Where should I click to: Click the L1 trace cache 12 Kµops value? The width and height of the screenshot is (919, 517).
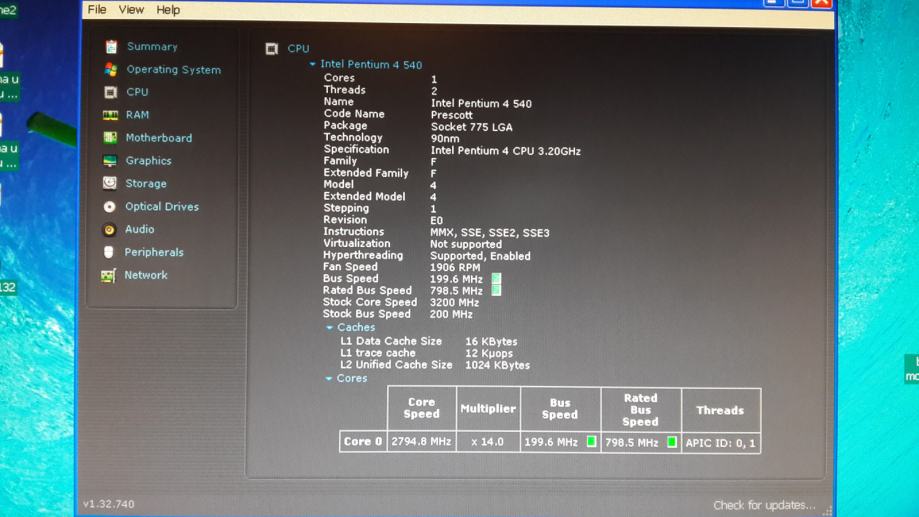489,353
